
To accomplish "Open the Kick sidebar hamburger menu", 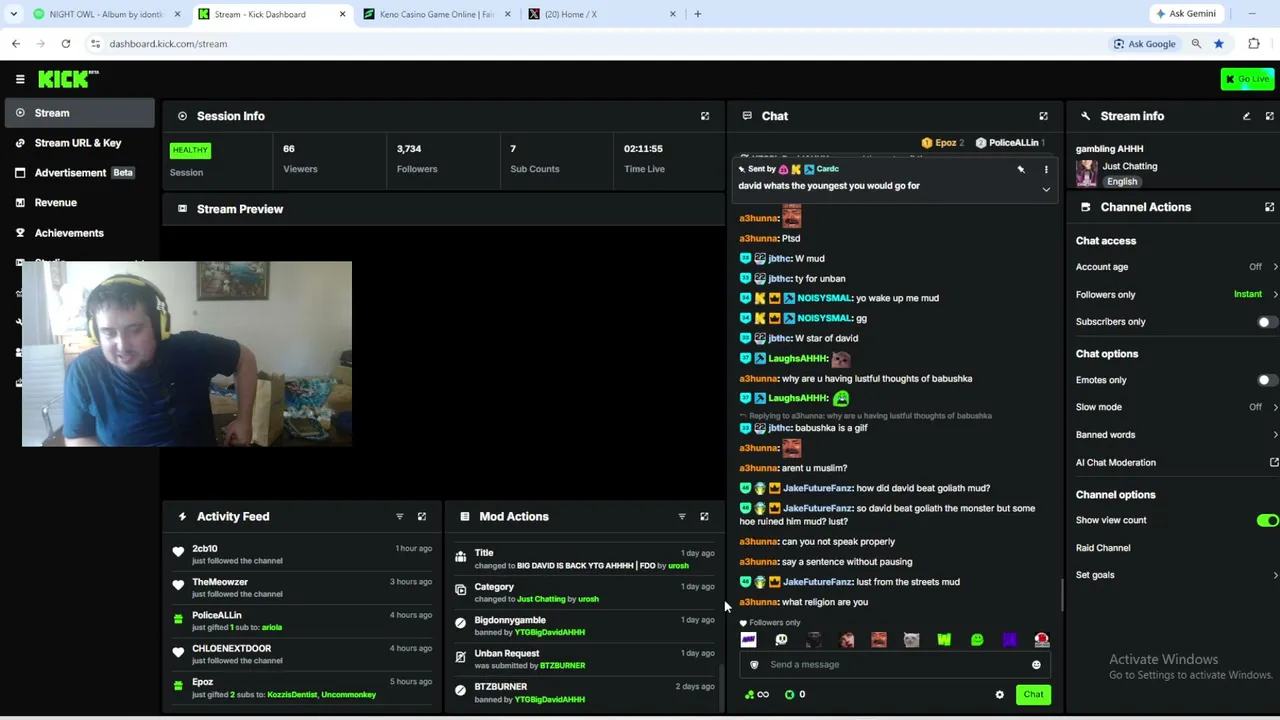I will 20,79.
